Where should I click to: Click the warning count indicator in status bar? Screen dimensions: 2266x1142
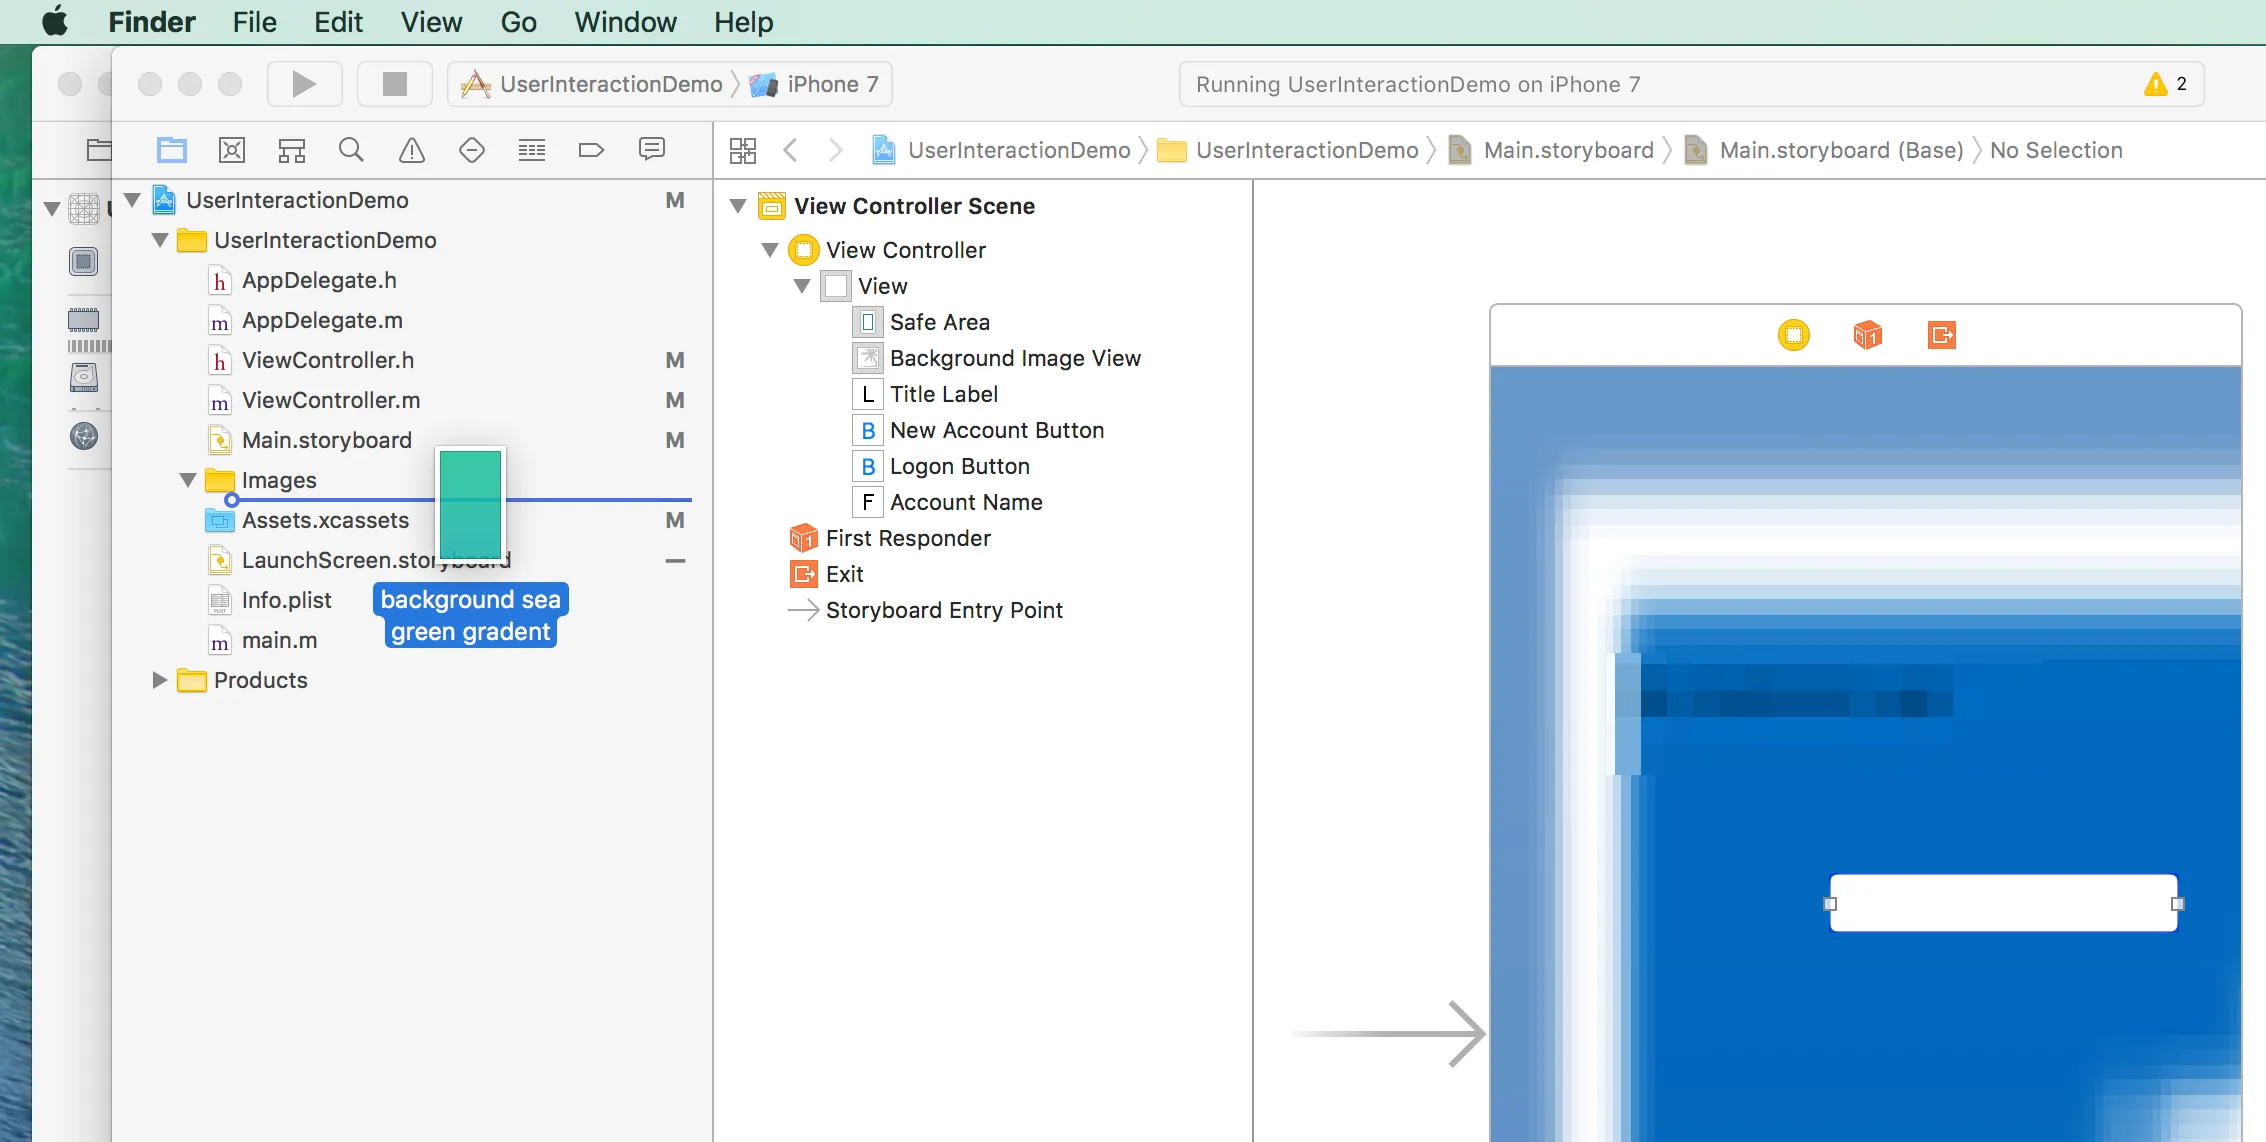2165,84
